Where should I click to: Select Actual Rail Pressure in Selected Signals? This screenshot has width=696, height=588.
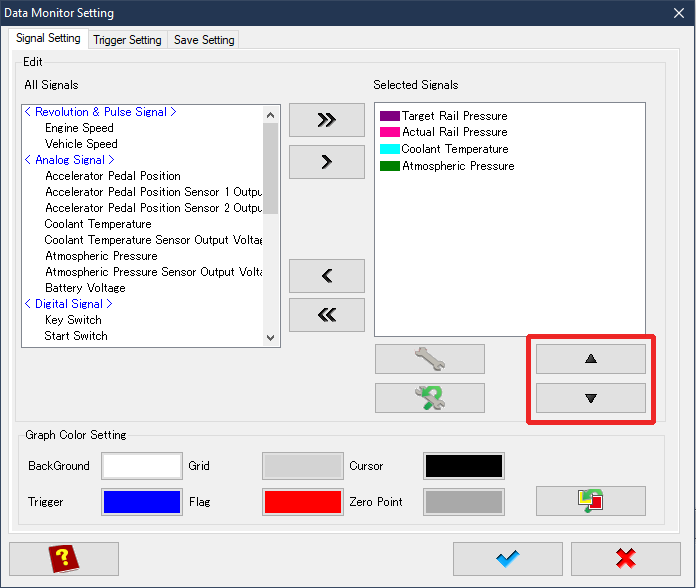tap(455, 132)
